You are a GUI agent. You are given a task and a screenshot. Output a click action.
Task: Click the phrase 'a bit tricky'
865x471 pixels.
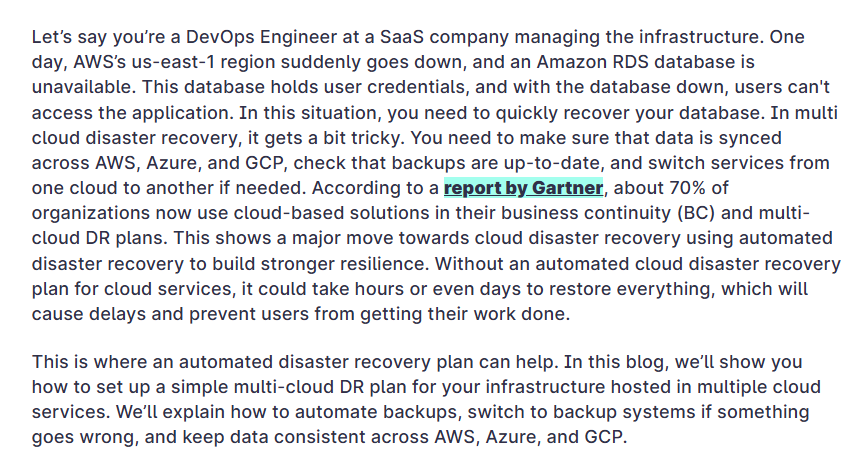point(356,138)
